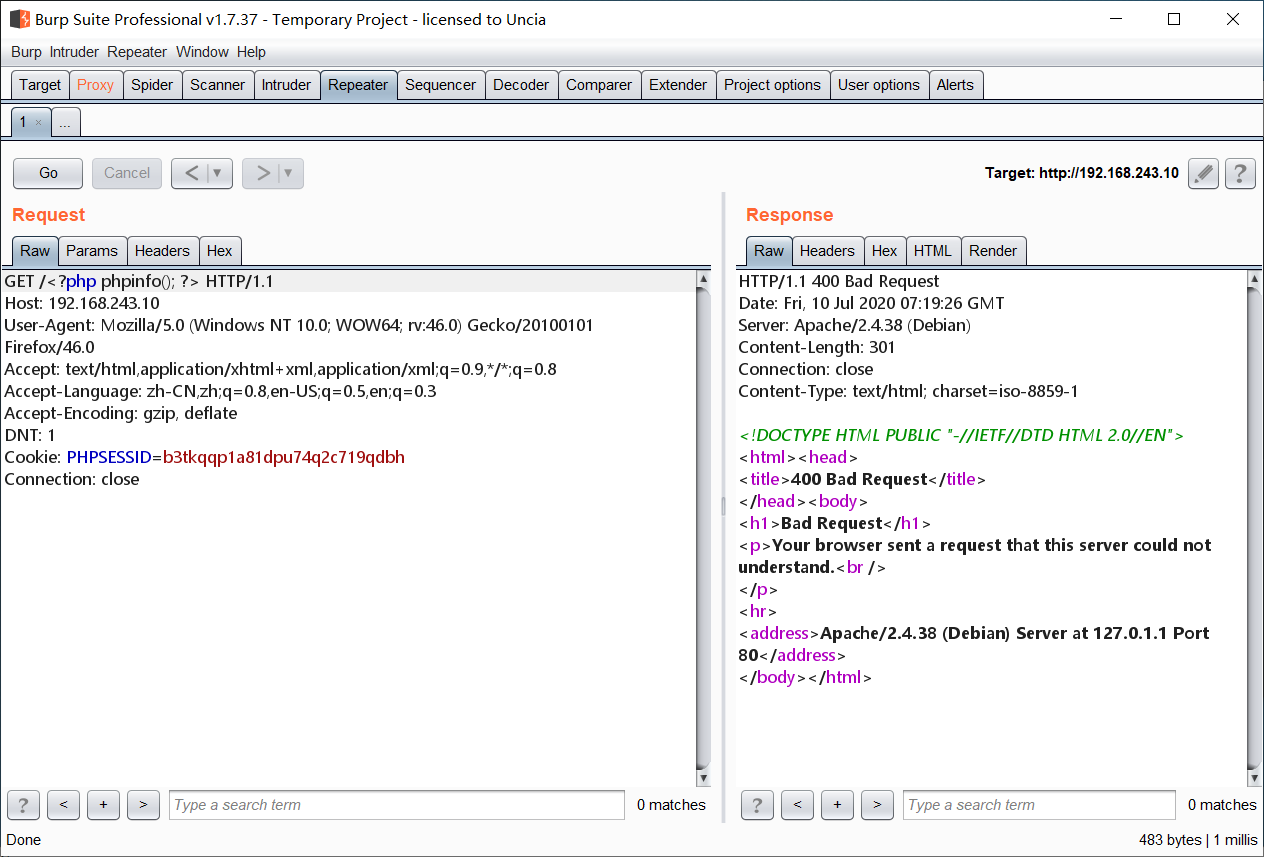Open the User options tab

(879, 85)
